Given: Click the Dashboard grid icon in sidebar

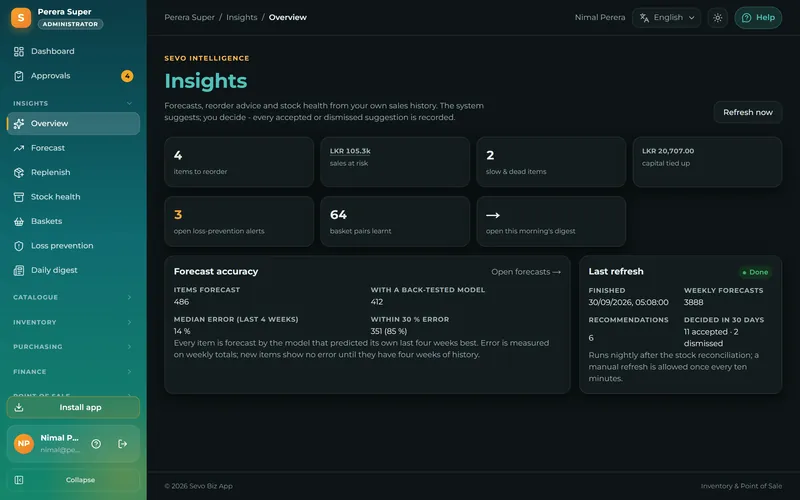Looking at the screenshot, I should (x=19, y=51).
